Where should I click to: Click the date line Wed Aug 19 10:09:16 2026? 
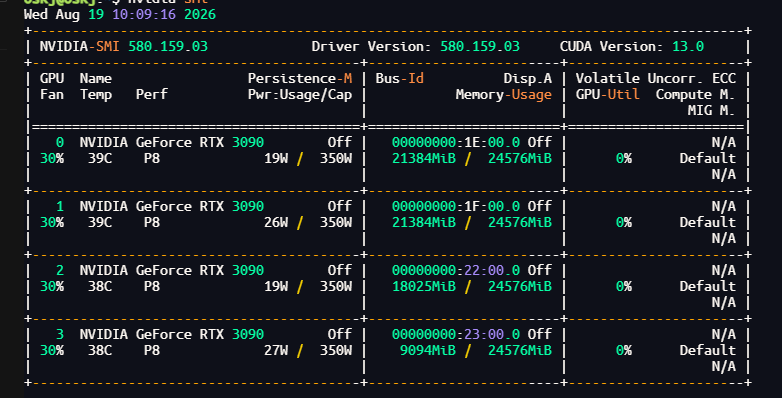(120, 14)
